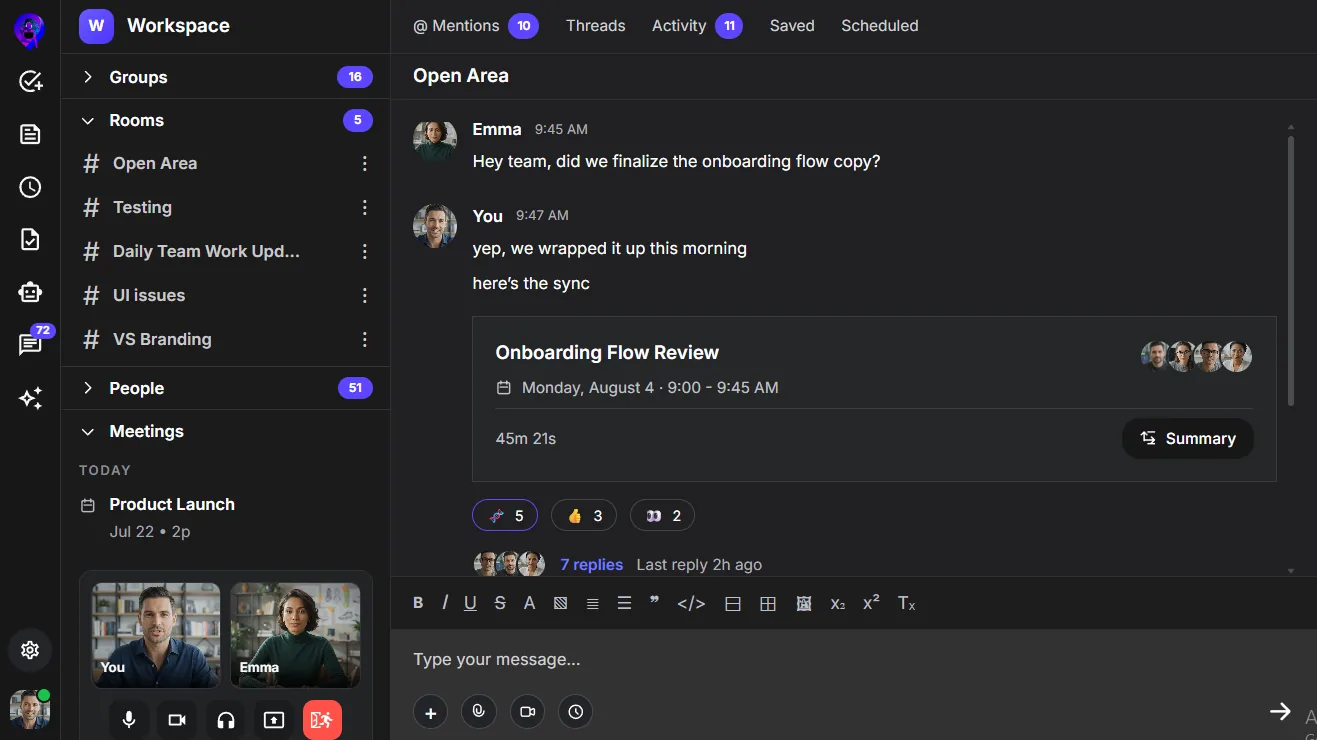
Task: Open options menu for Testing room
Action: coord(365,207)
